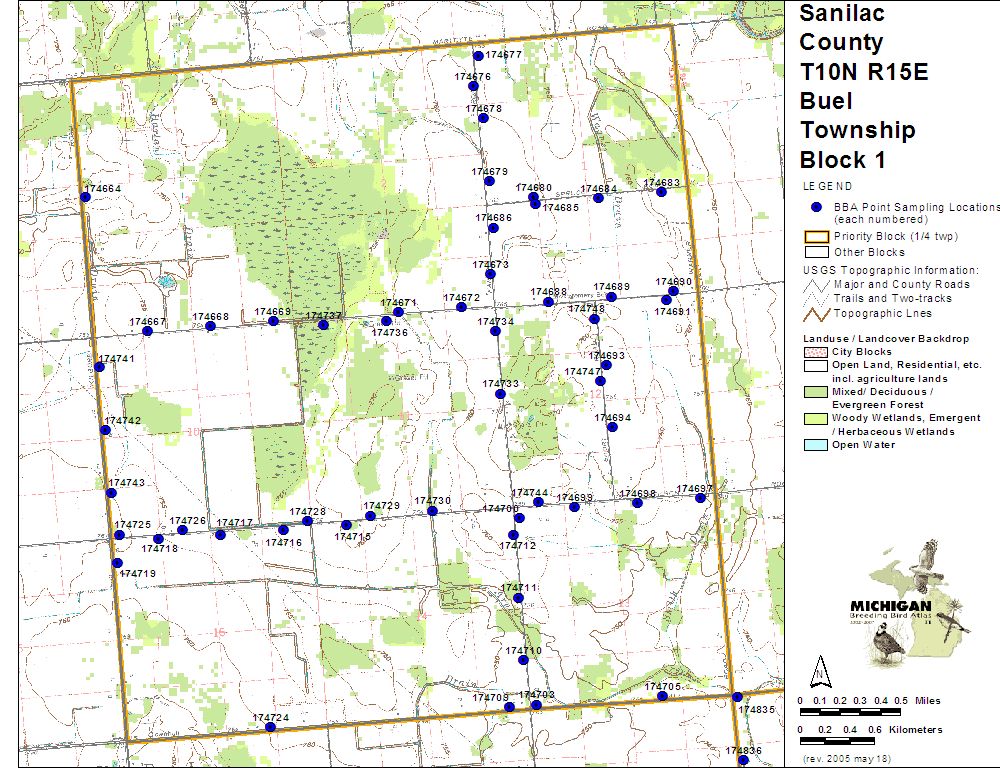The height and width of the screenshot is (768, 1000).
Task: Click the Mixed/Deciduous Forest green swatch
Action: 816,391
